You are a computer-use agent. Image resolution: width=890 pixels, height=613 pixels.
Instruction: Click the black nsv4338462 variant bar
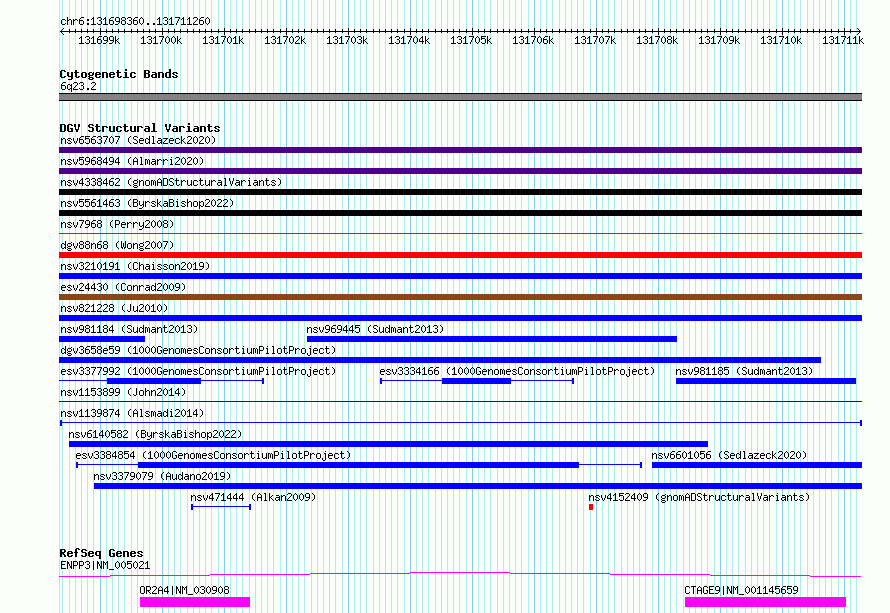click(460, 192)
